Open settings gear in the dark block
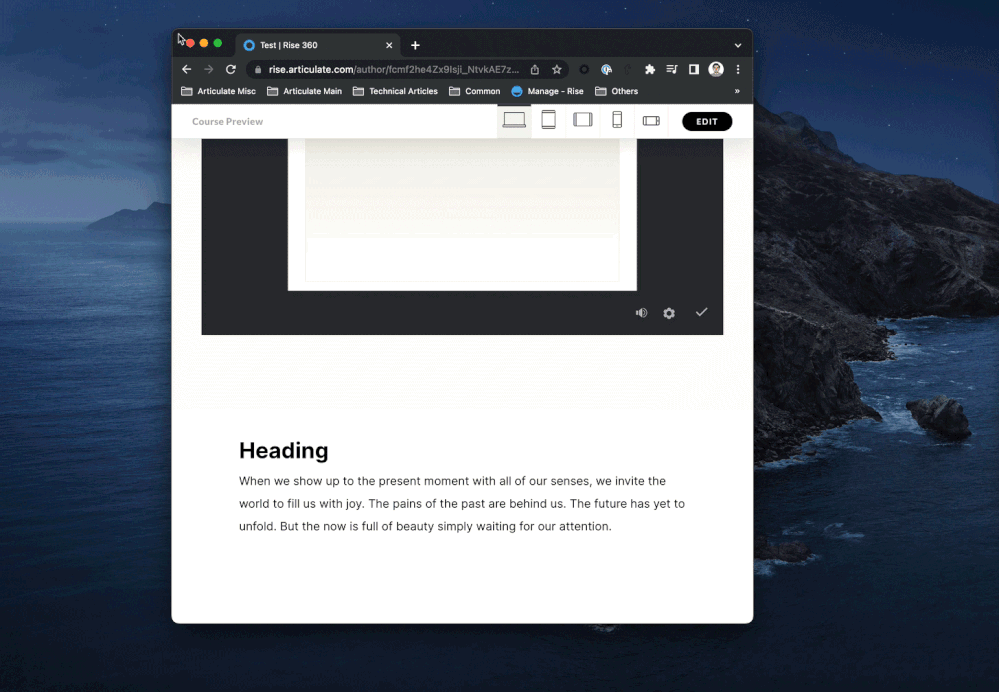This screenshot has height=692, width=999. [668, 313]
